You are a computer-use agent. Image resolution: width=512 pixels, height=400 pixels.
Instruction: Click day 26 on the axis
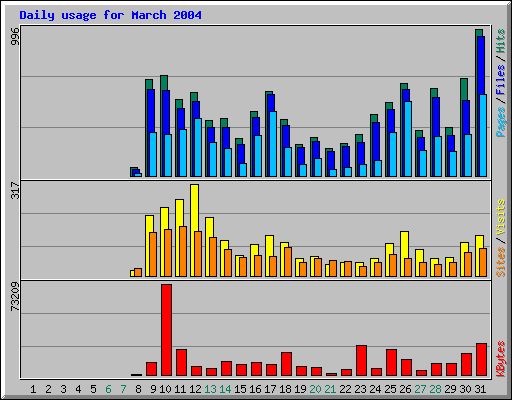pos(405,389)
